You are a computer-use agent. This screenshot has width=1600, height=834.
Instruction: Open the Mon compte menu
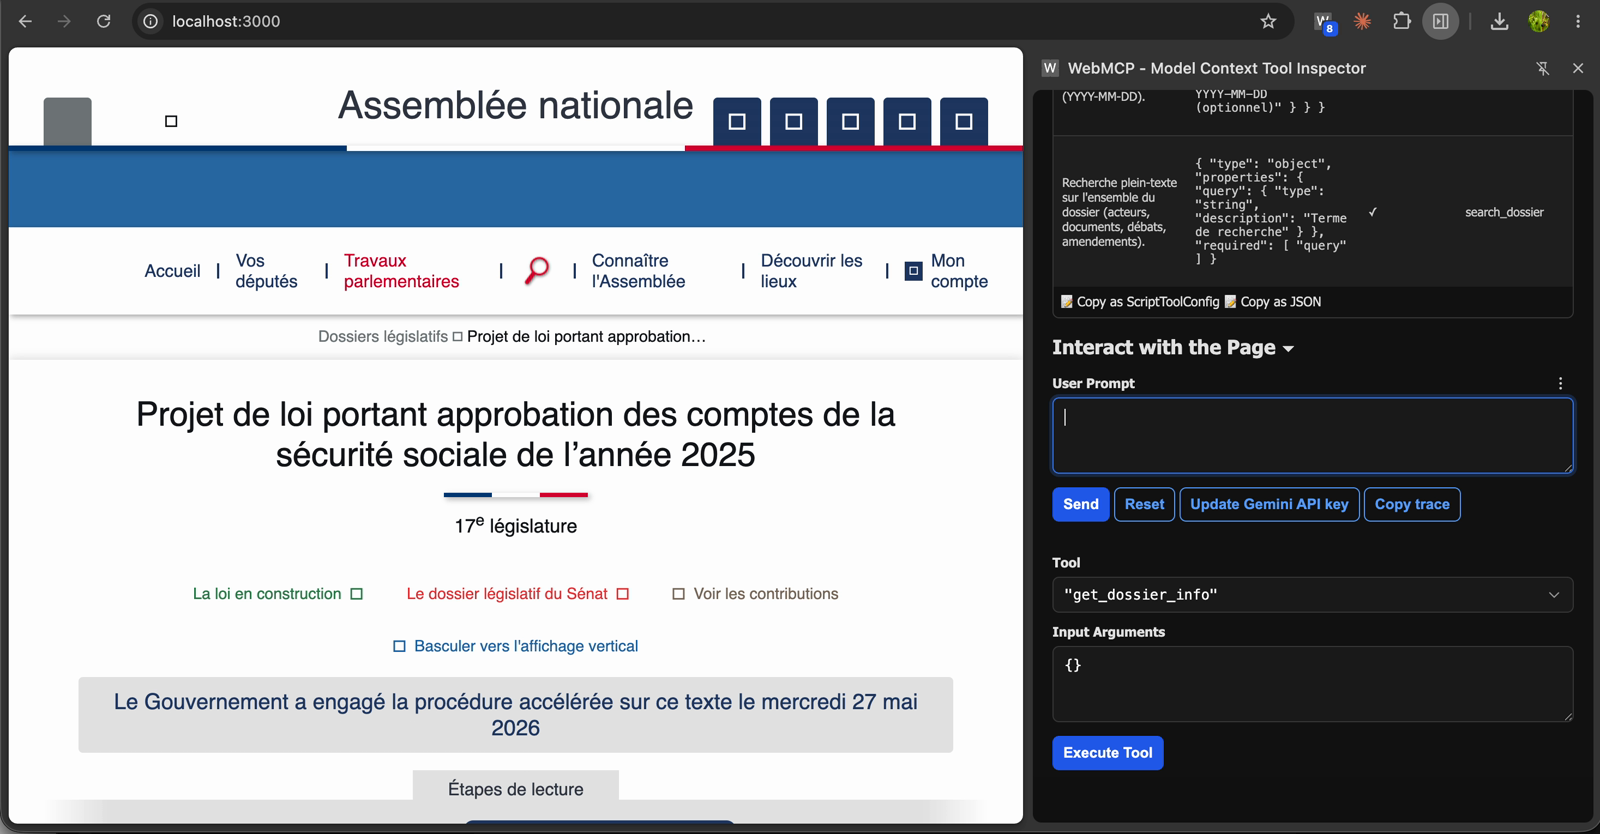(959, 271)
